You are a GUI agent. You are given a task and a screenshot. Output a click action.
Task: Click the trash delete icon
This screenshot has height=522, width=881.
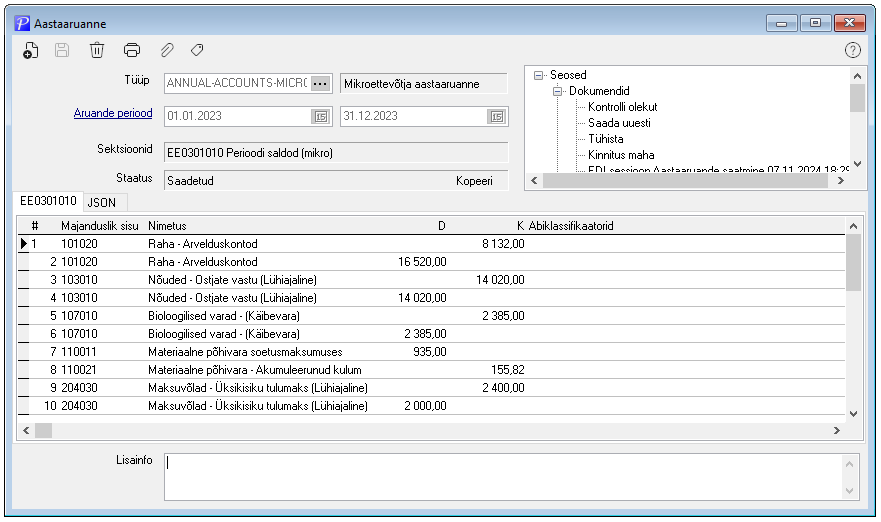97,50
